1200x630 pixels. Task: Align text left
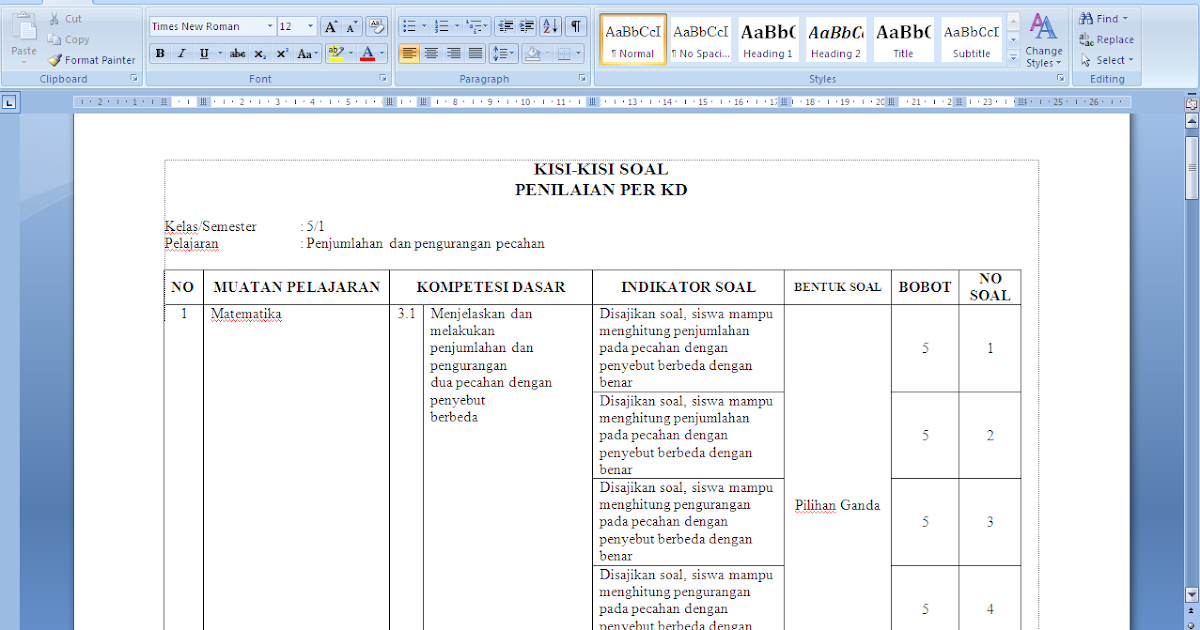[409, 54]
